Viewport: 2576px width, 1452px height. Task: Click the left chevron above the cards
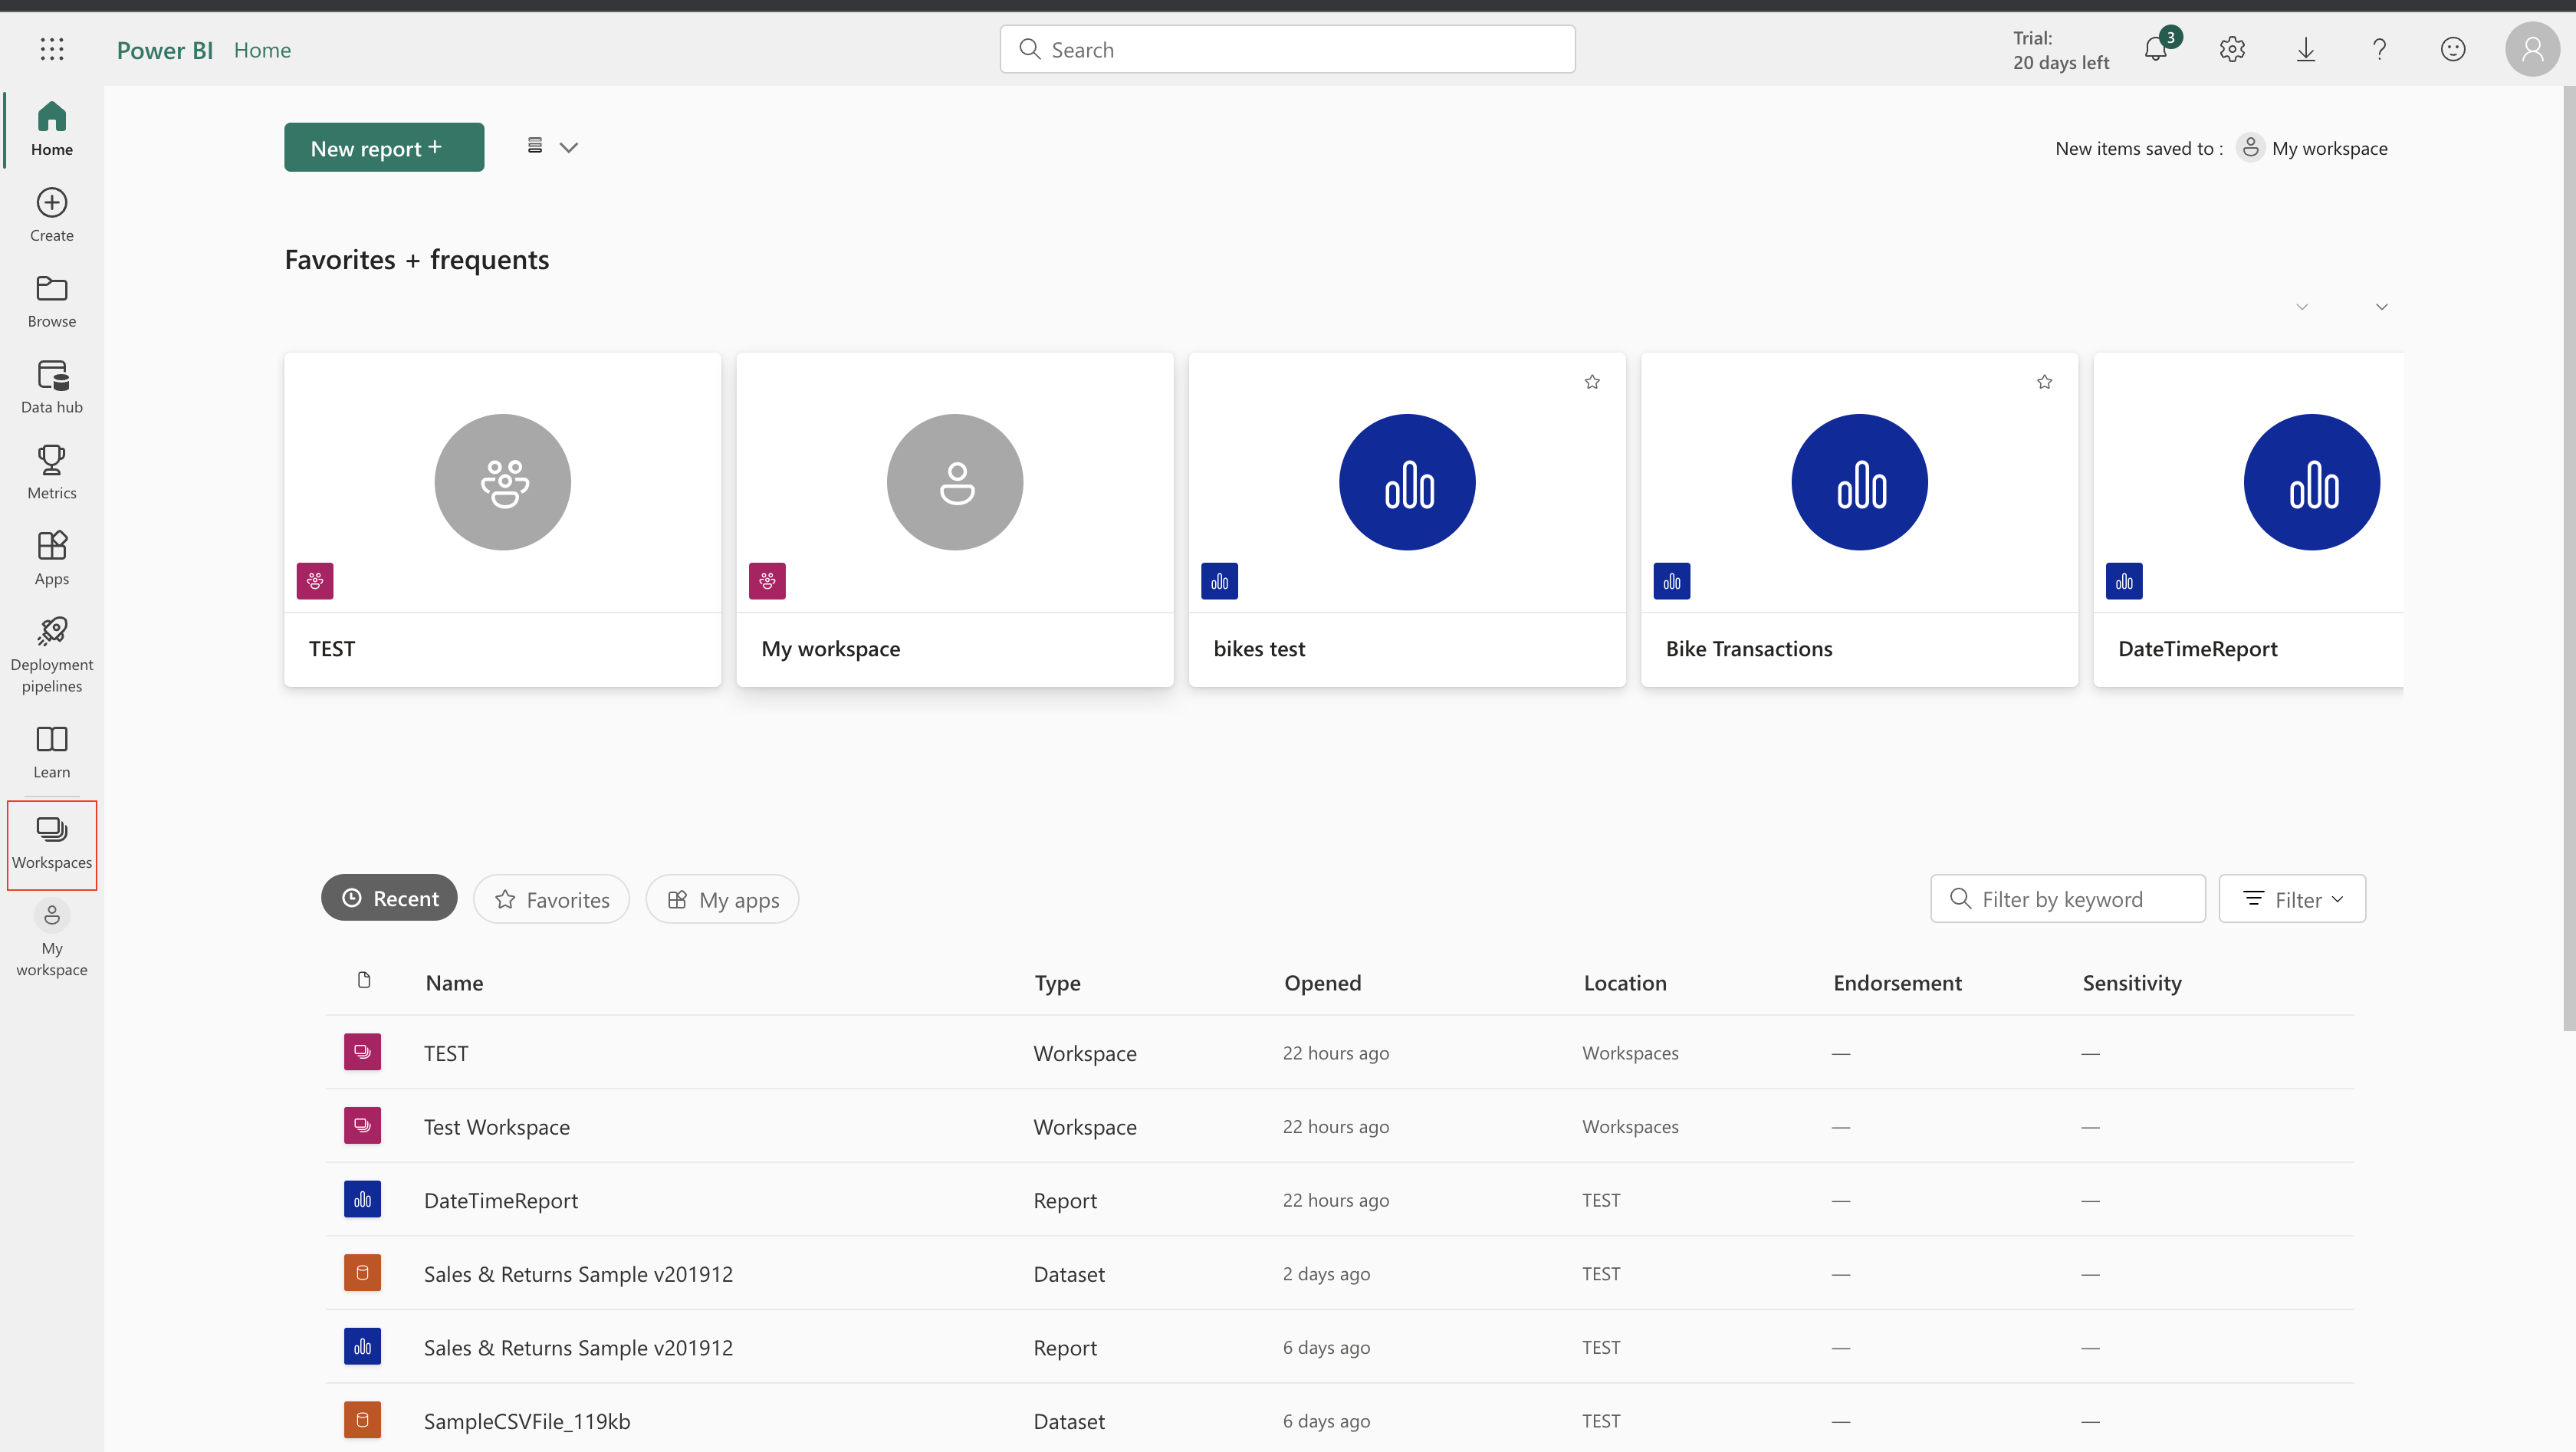pyautogui.click(x=2302, y=307)
